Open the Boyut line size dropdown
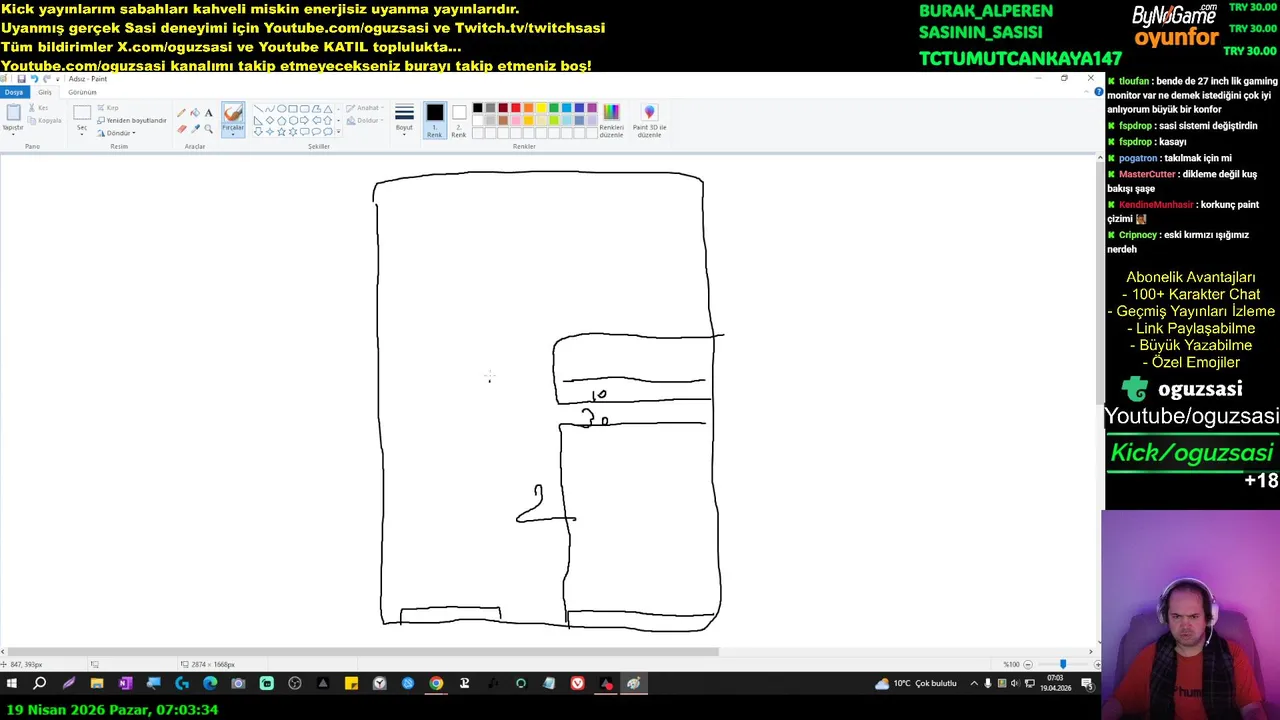 point(404,120)
